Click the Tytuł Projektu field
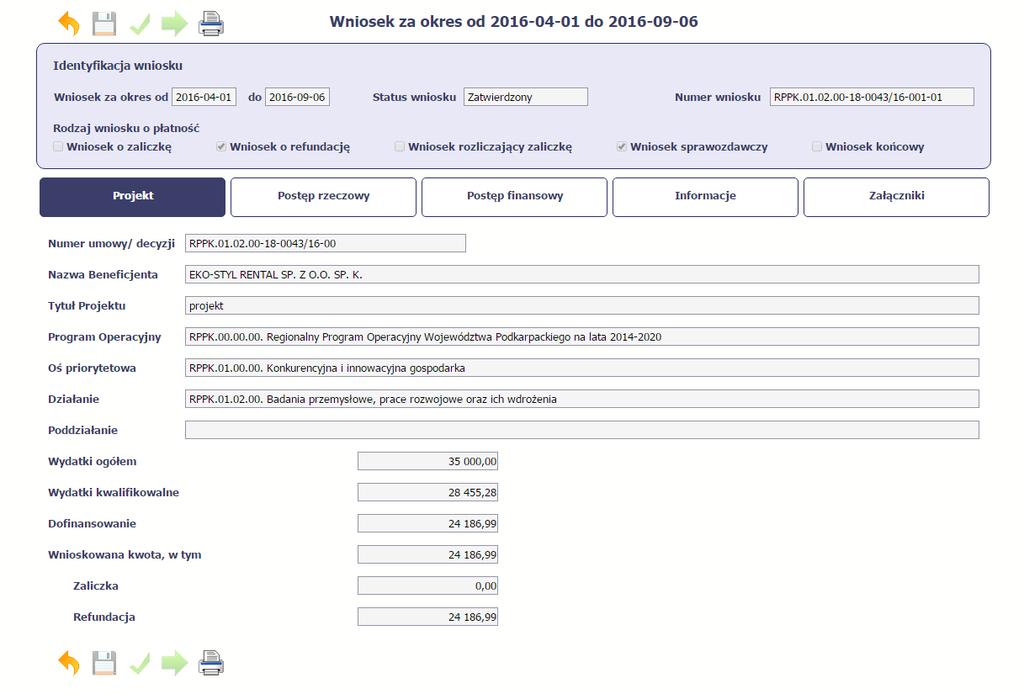 click(582, 306)
